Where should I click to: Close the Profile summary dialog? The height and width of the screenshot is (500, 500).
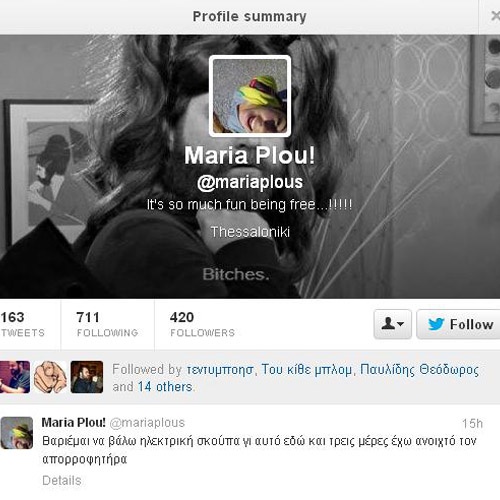(496, 16)
